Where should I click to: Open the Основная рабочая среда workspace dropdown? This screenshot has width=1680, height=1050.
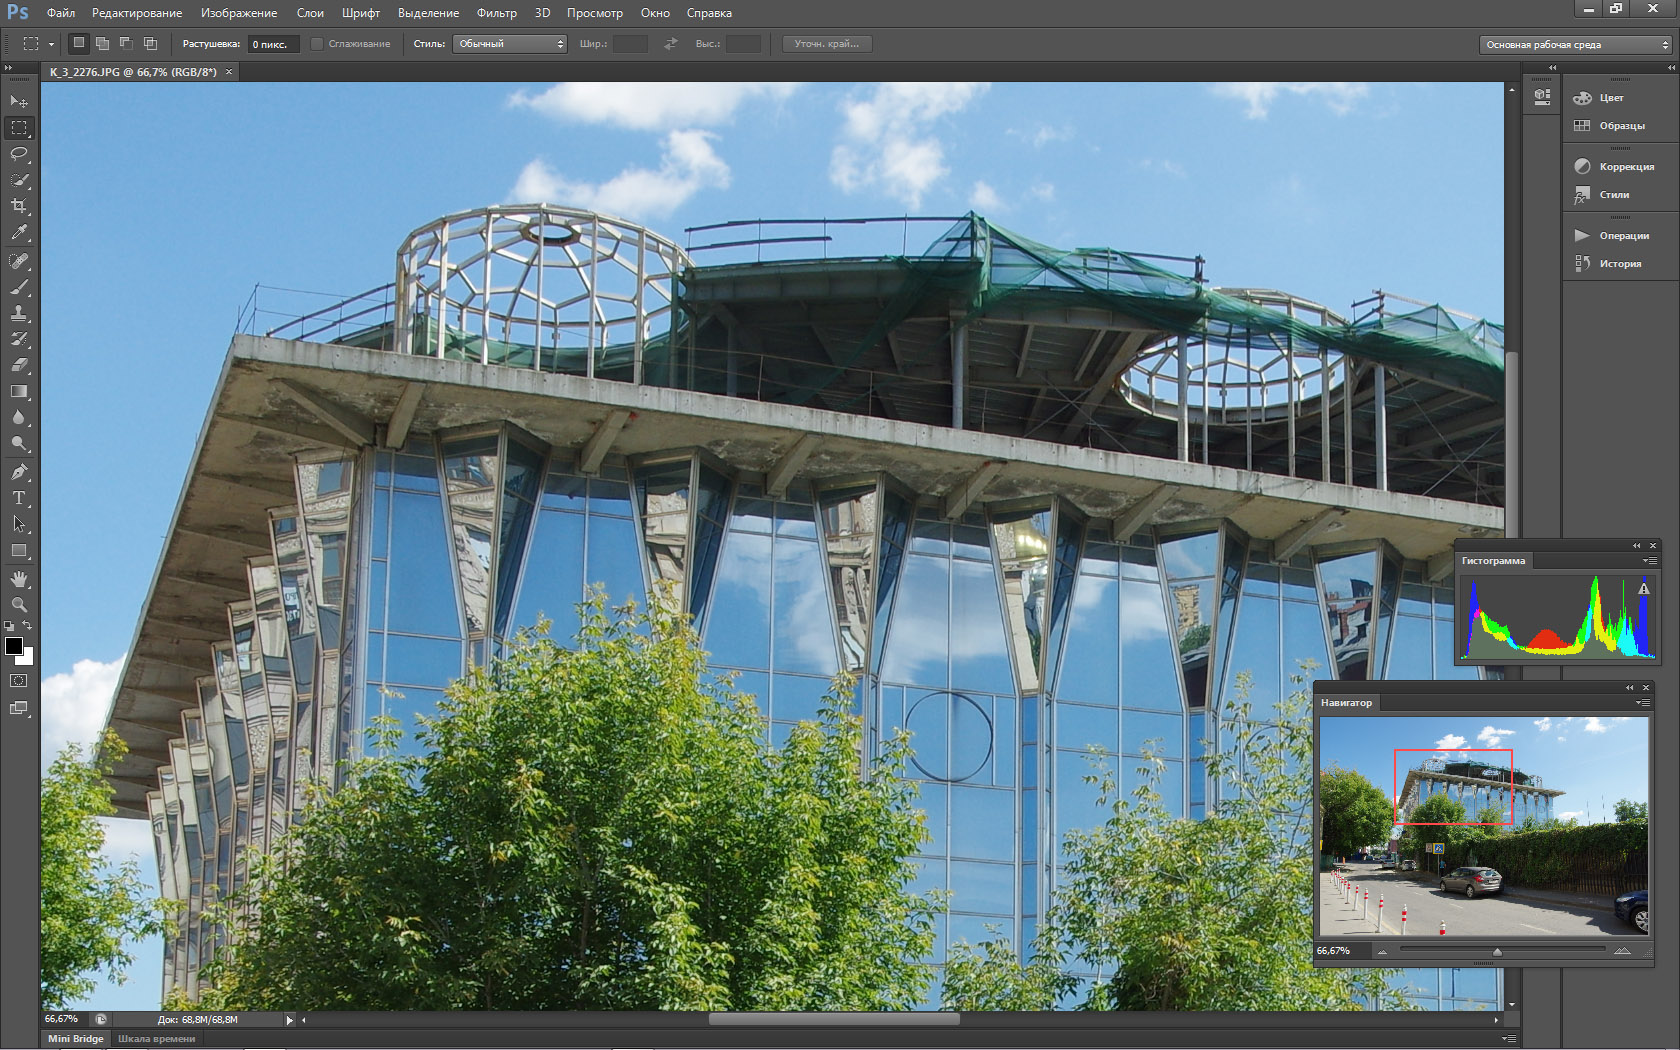coord(1576,45)
